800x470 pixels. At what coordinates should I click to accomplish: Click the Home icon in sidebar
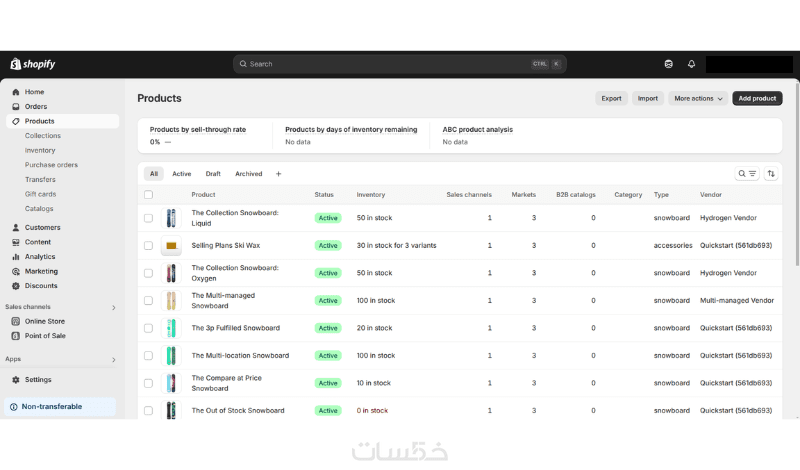point(16,92)
